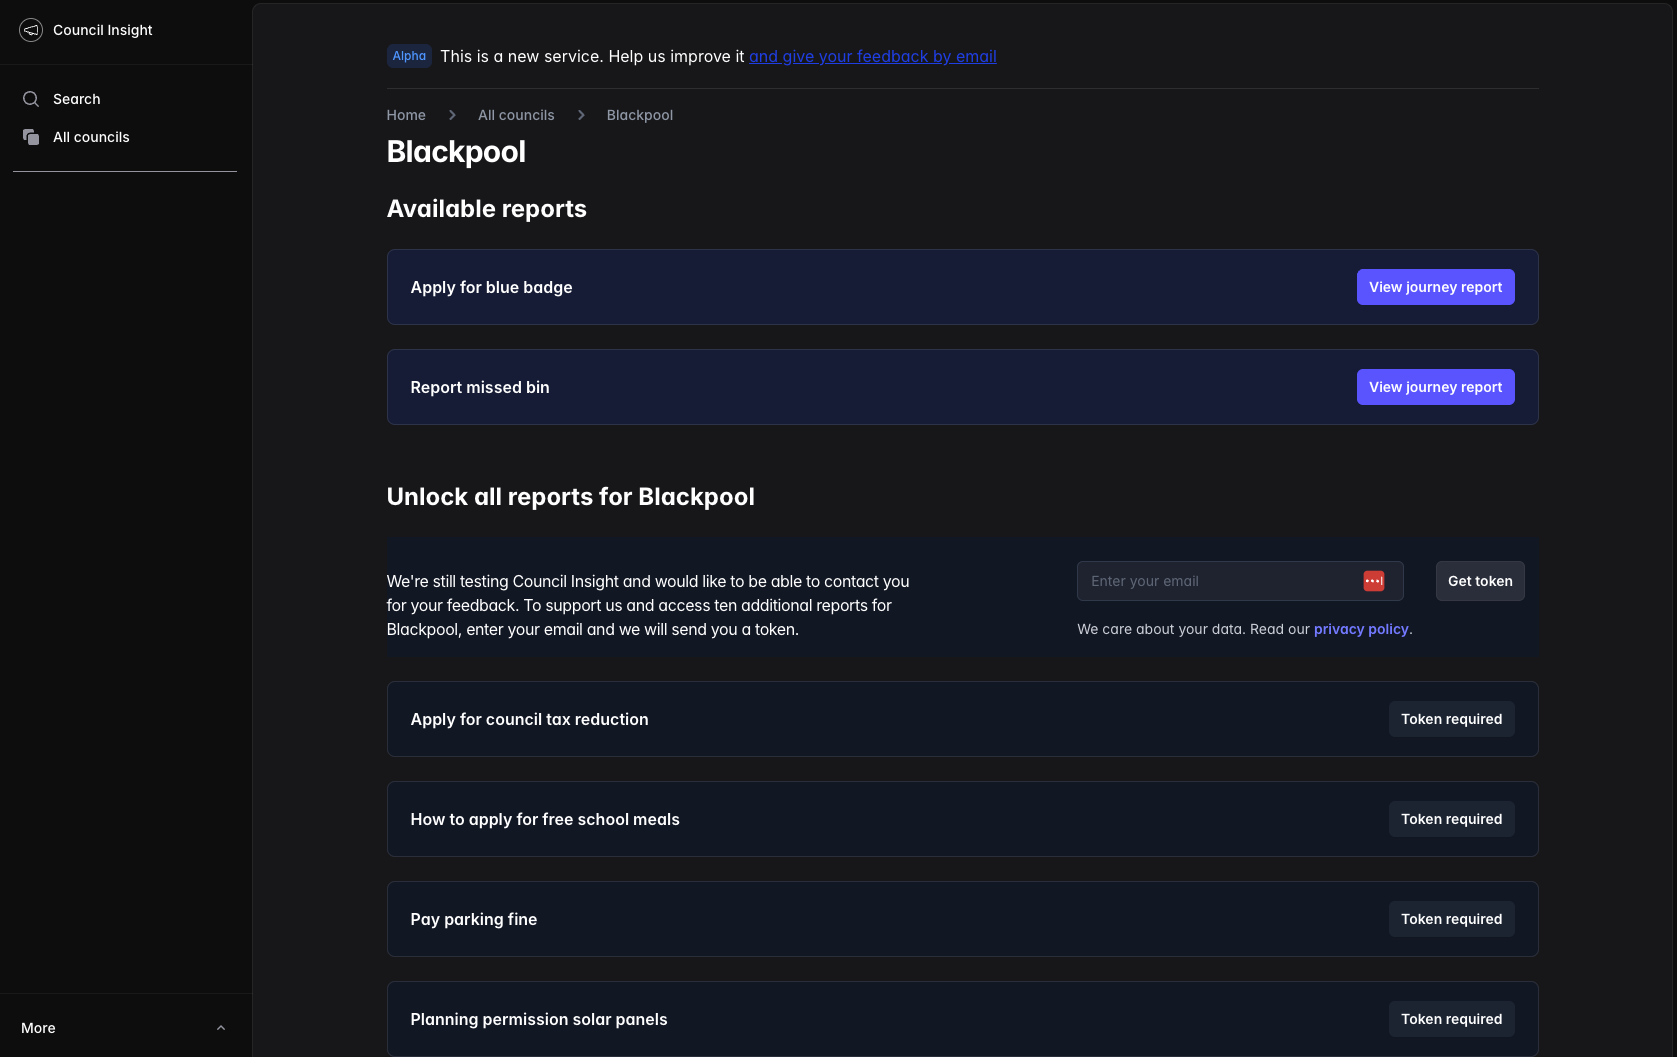Go to All councils in sidebar

point(91,137)
